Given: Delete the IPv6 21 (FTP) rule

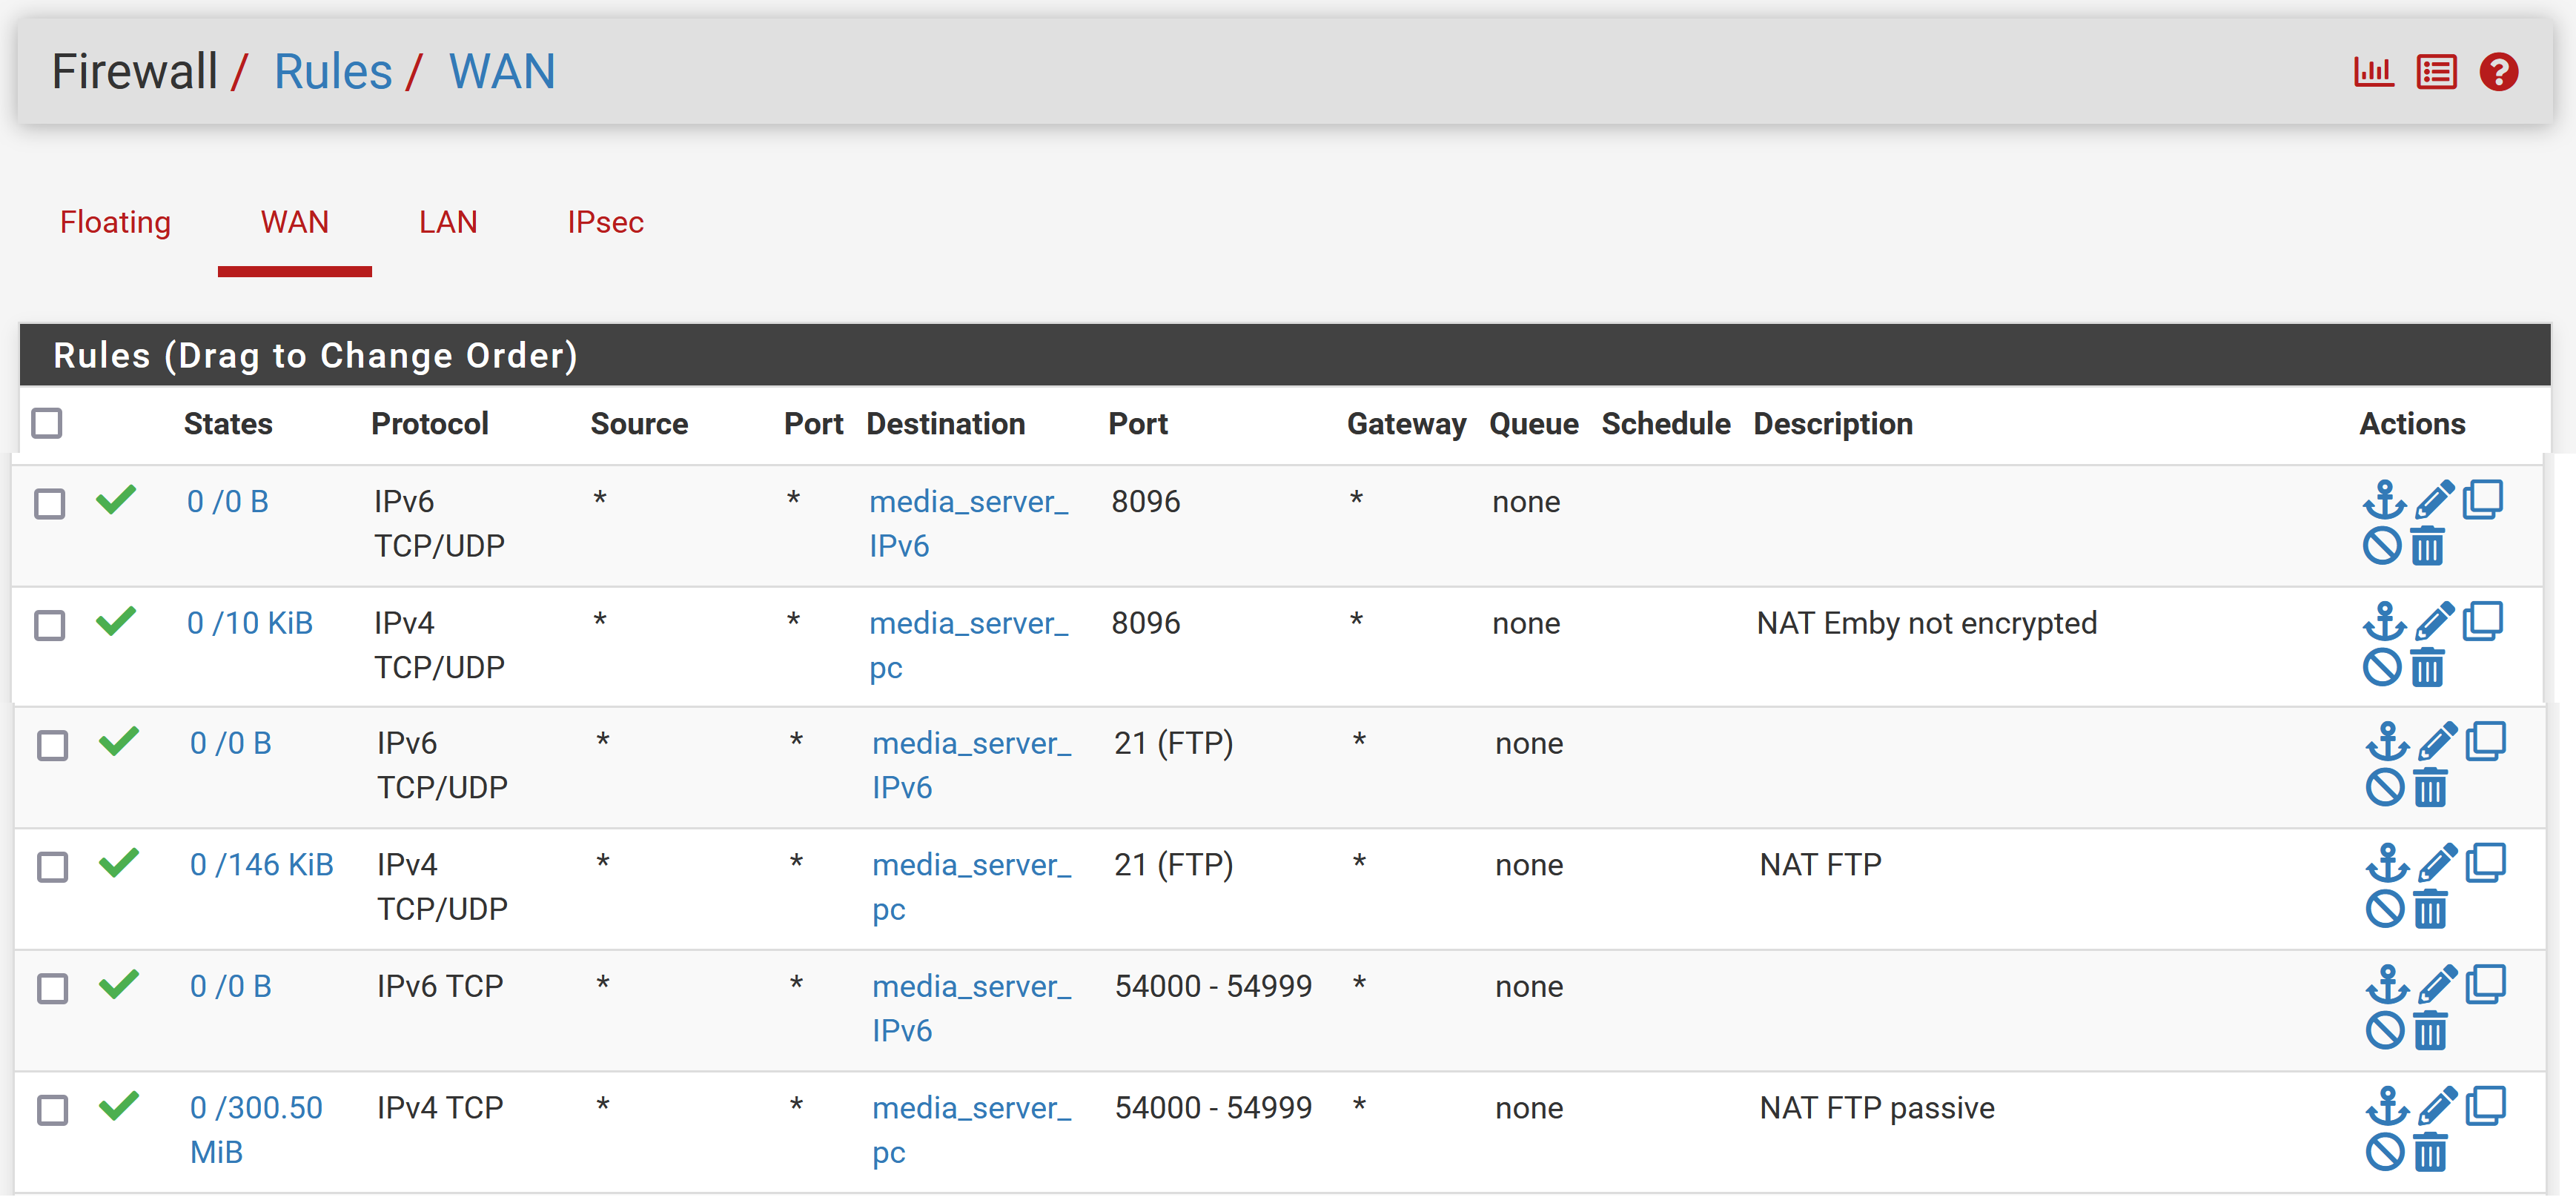Looking at the screenshot, I should (2430, 788).
